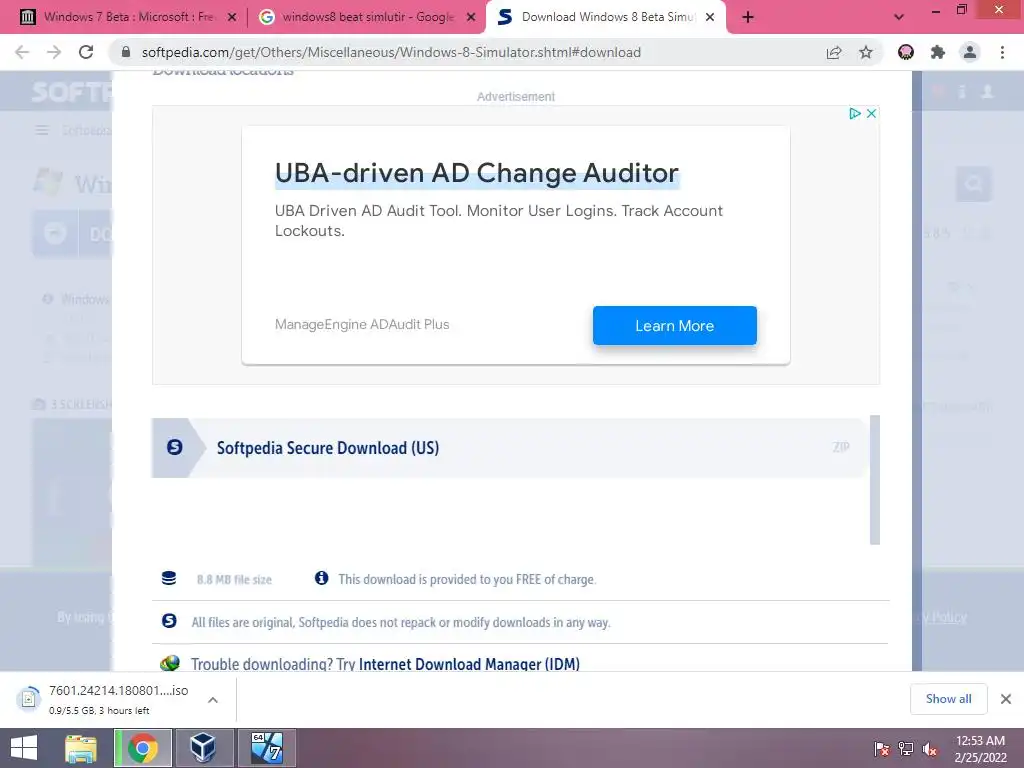Click the Softpedia icon beside 'All files are original'

[169, 621]
